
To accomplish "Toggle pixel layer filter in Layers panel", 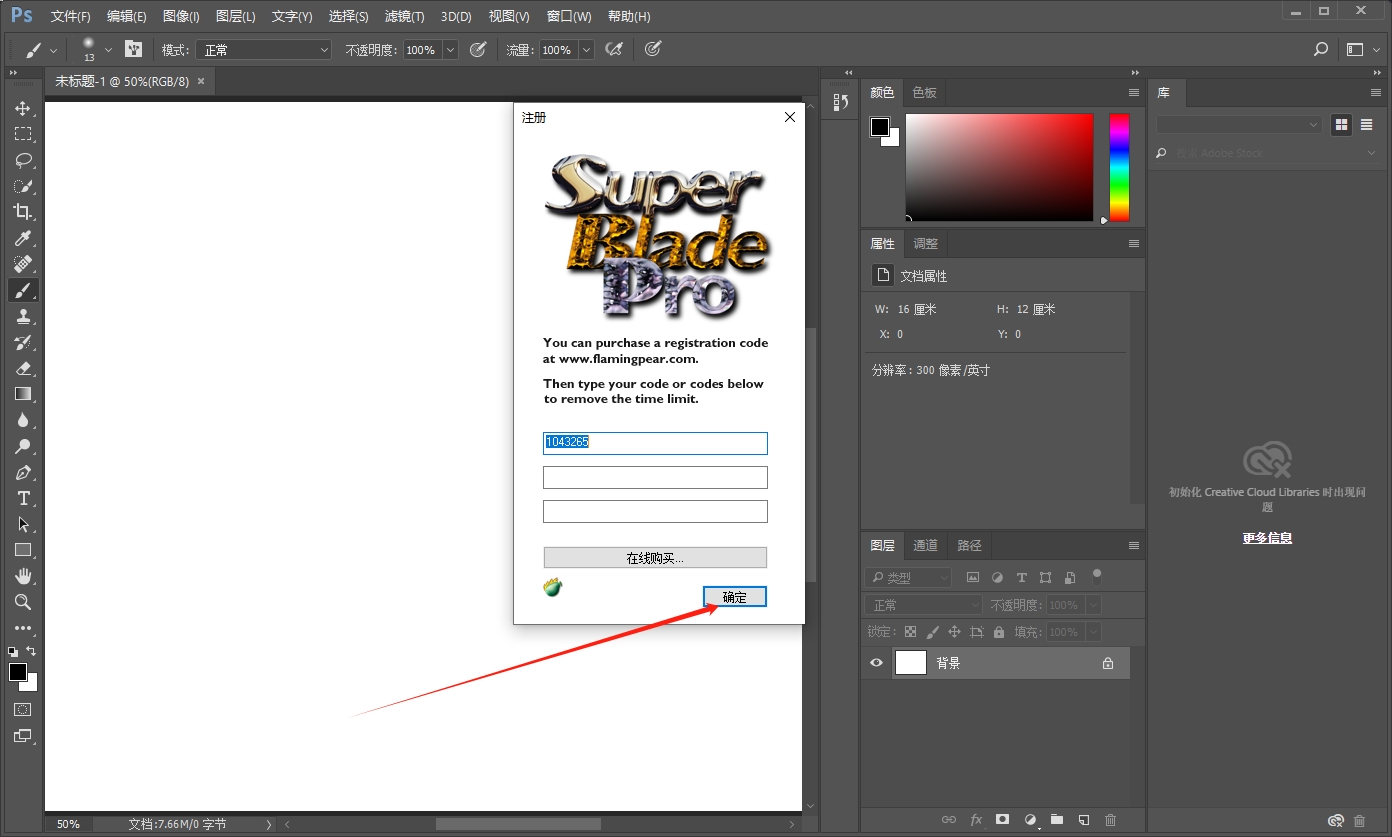I will click(972, 577).
